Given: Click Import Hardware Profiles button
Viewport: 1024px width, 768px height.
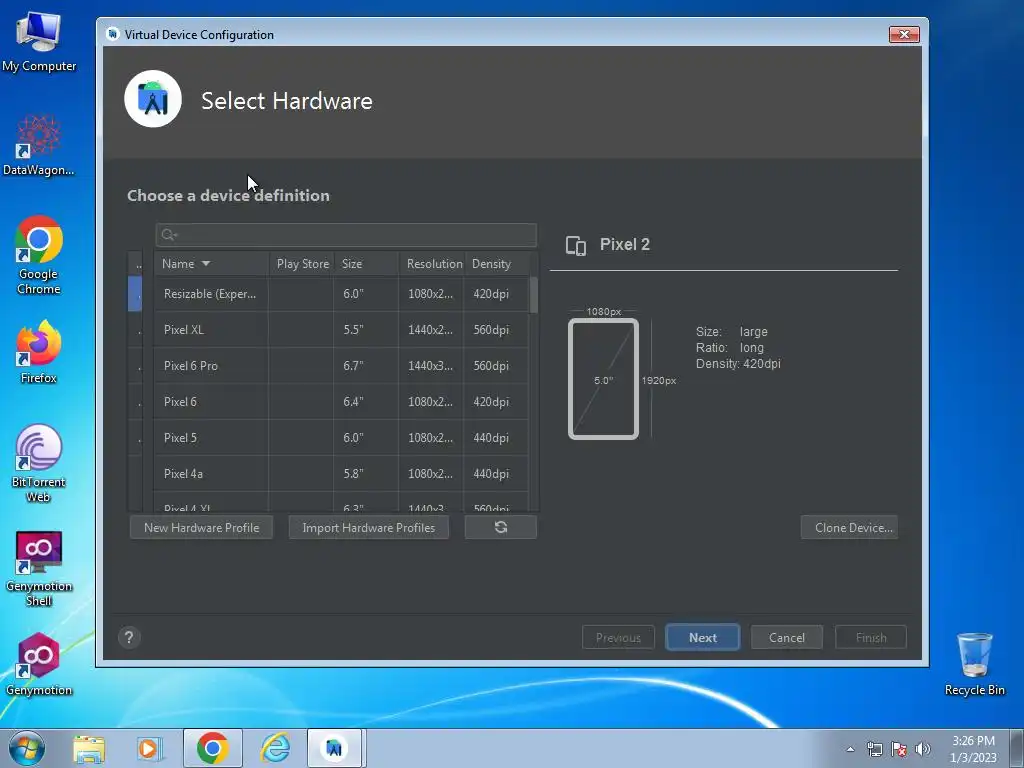Looking at the screenshot, I should 368,527.
